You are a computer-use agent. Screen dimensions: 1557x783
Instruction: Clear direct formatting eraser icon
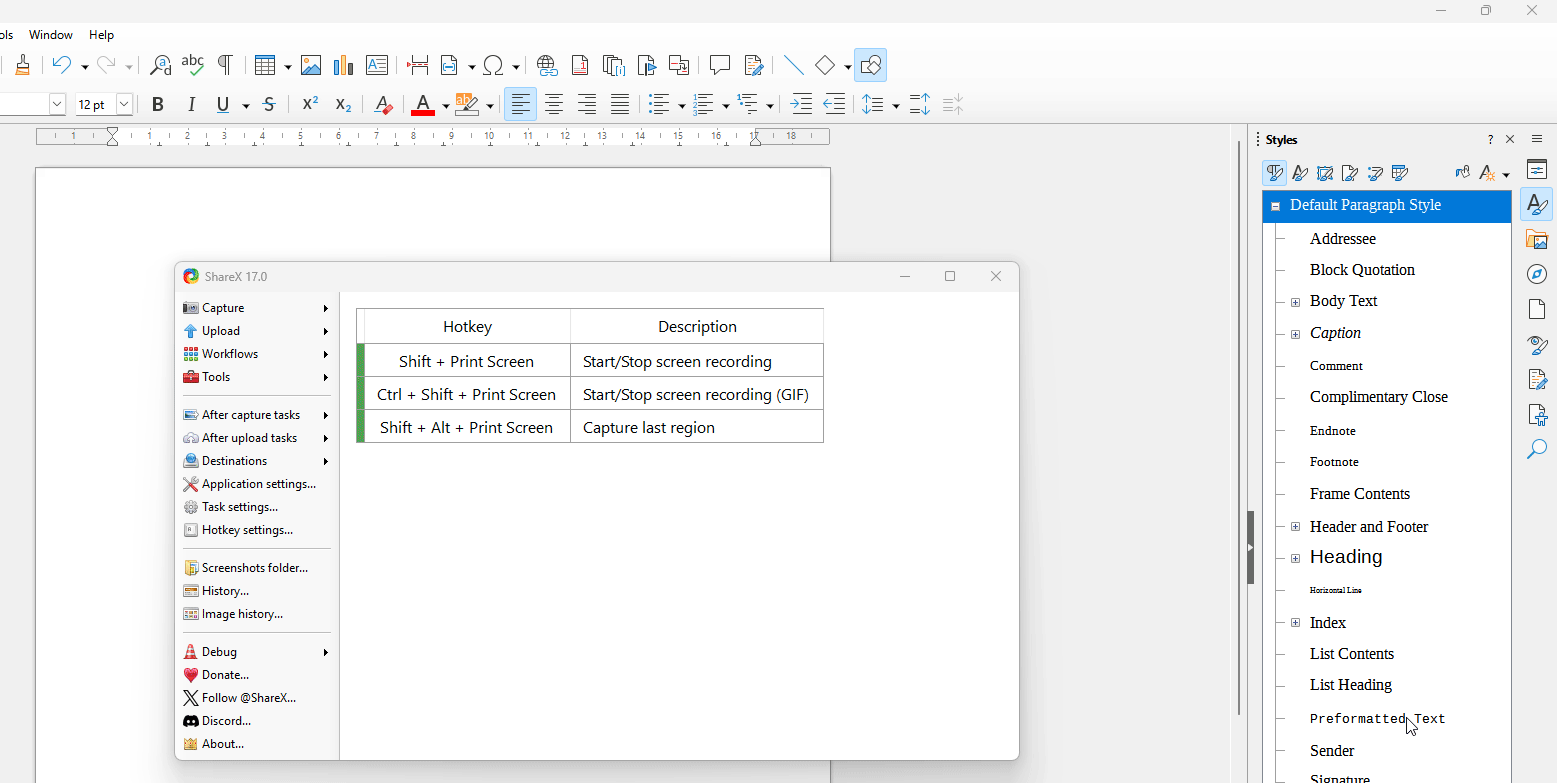[383, 104]
